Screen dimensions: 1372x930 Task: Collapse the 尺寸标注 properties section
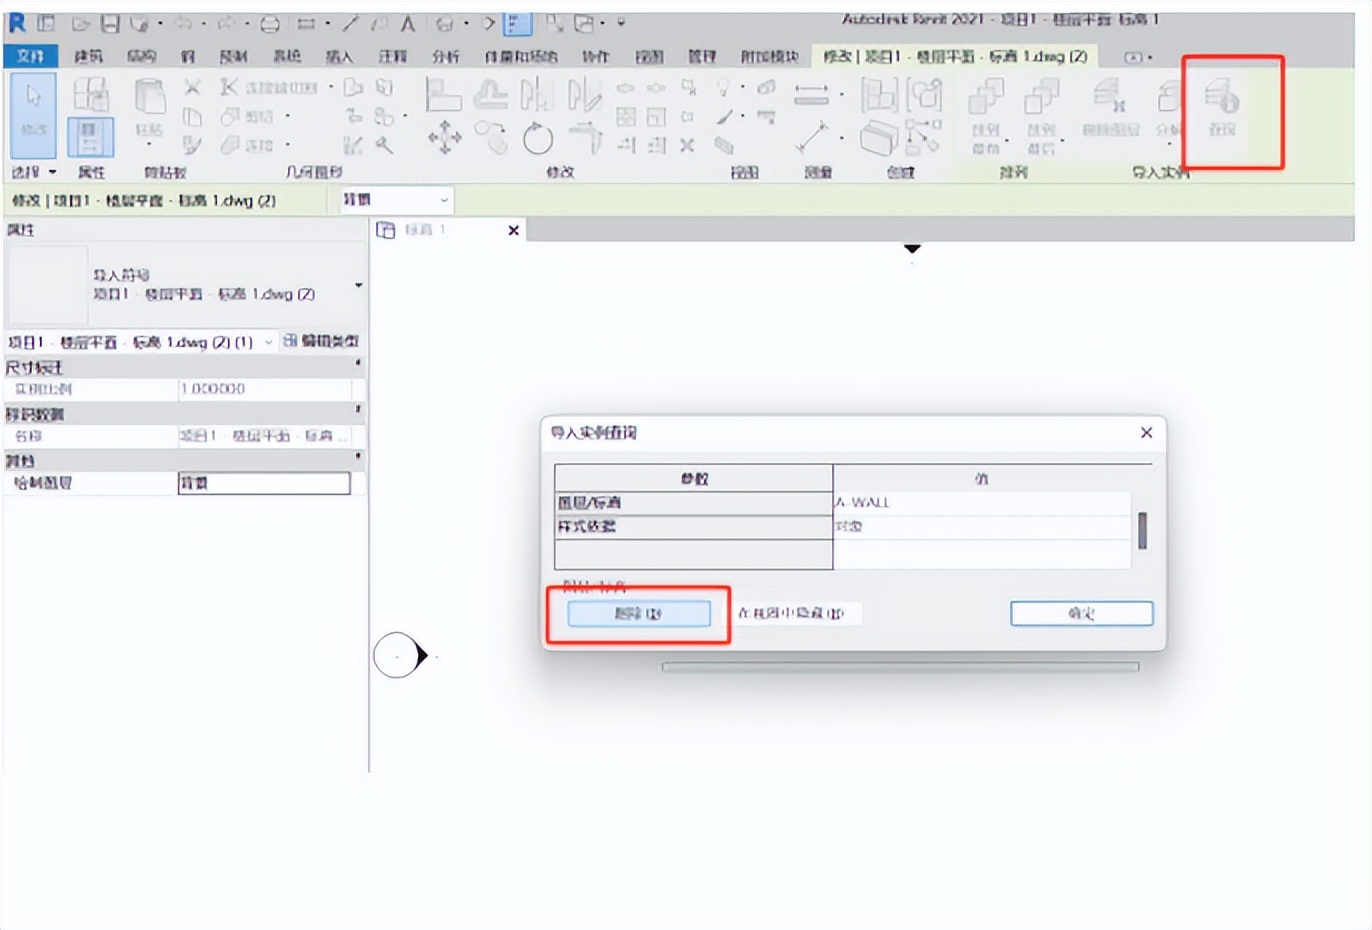pyautogui.click(x=358, y=365)
